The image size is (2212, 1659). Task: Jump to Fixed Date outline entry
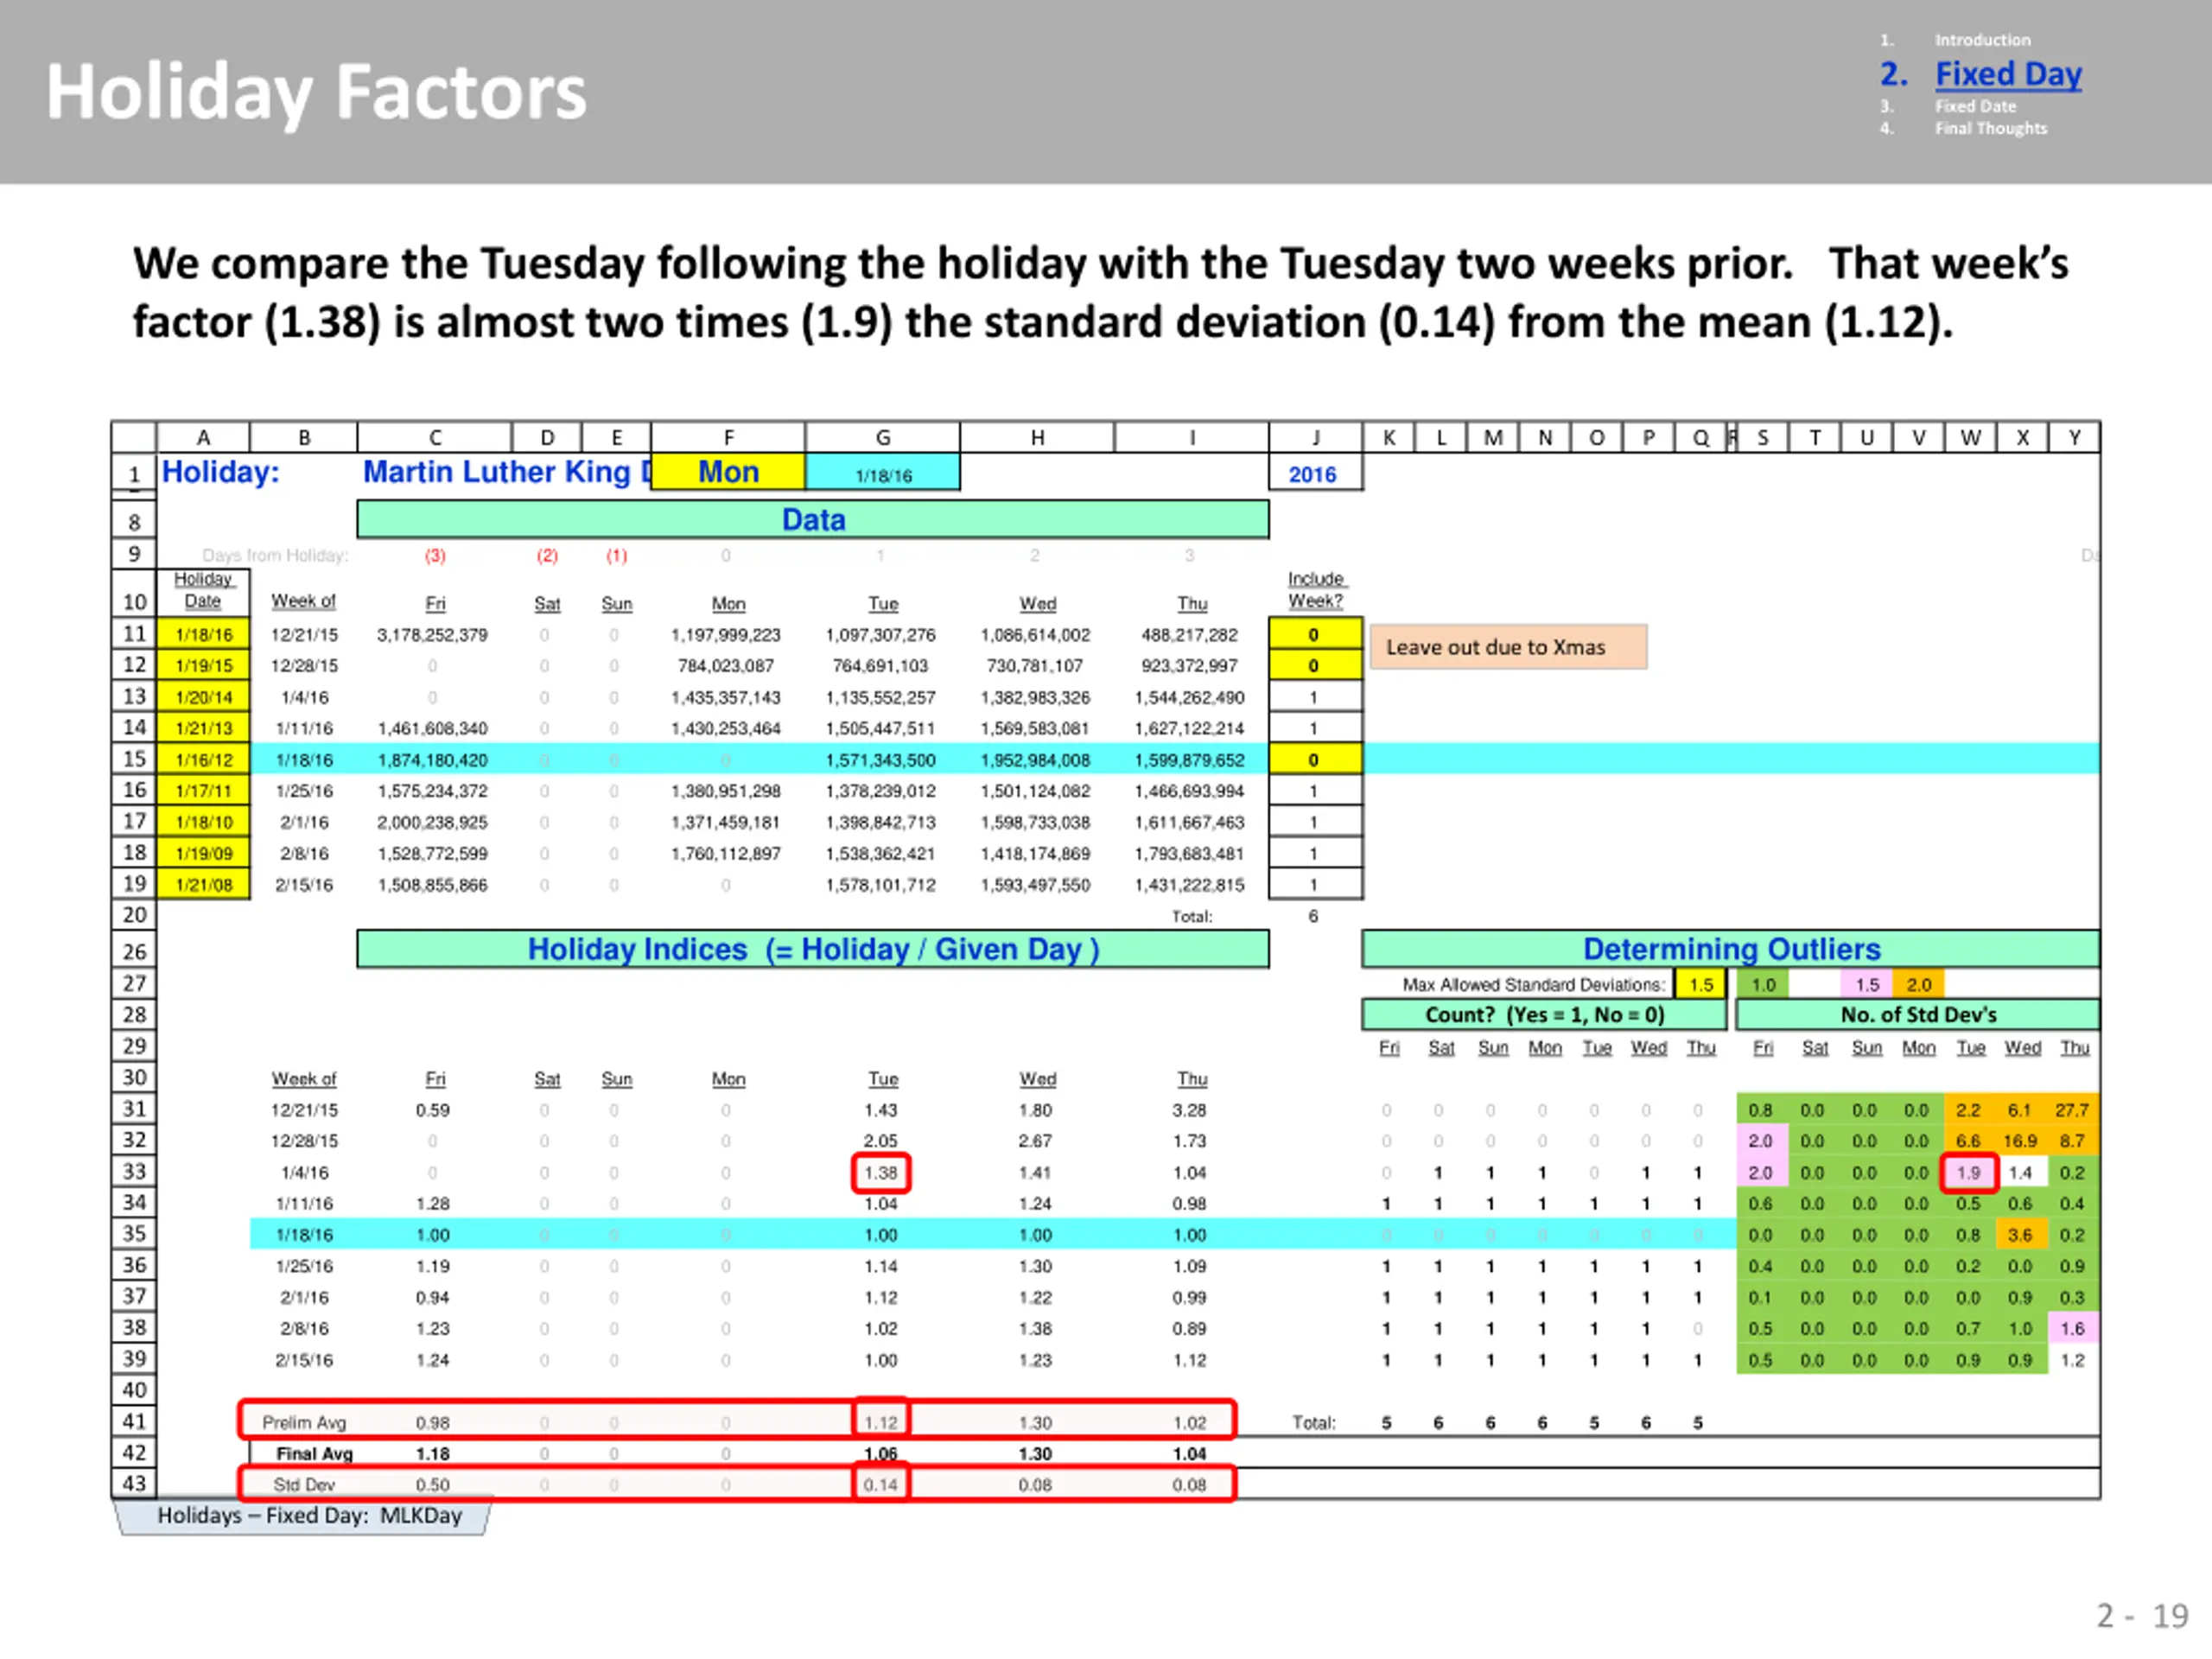(x=1975, y=106)
